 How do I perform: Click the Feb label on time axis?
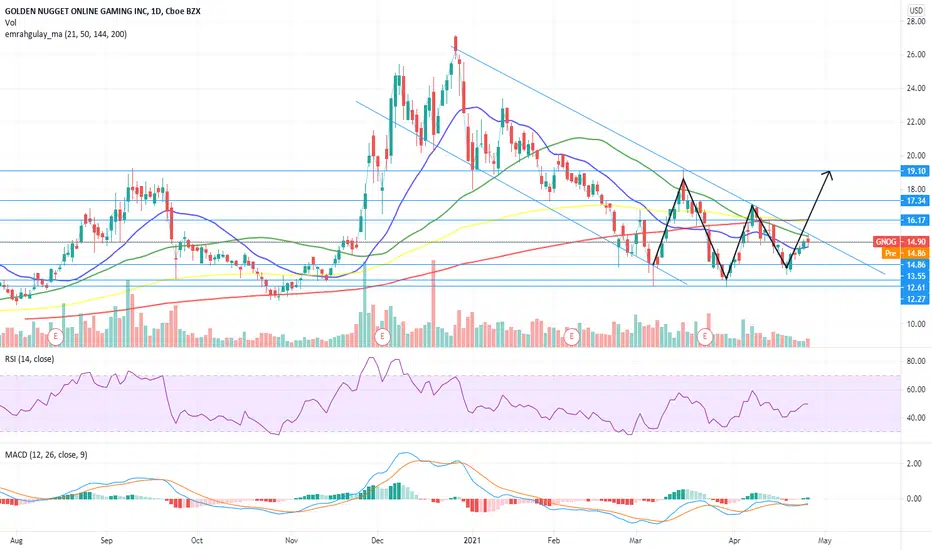[x=553, y=540]
